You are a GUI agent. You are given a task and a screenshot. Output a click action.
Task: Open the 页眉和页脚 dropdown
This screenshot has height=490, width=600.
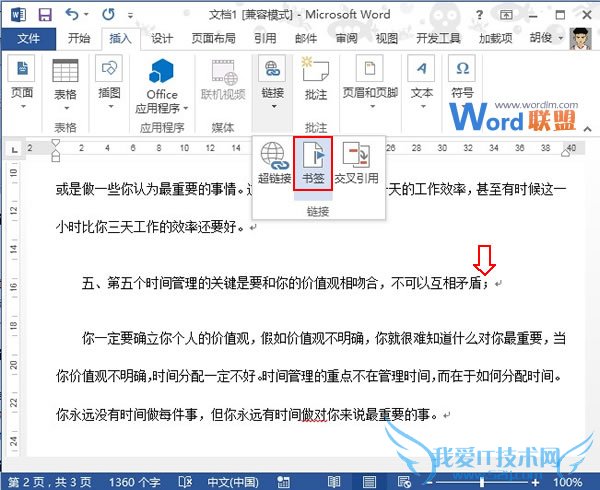click(x=370, y=82)
